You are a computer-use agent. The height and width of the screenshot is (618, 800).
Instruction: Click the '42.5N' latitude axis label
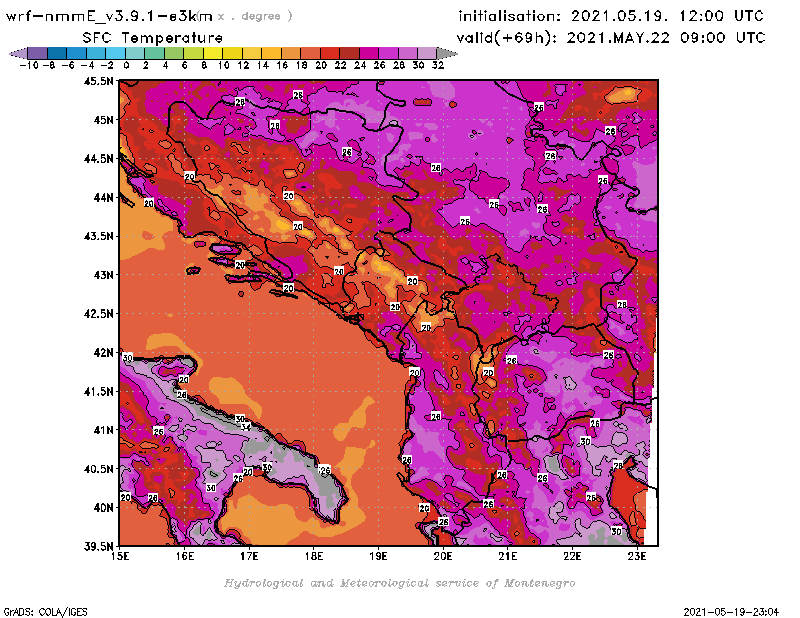pos(98,314)
